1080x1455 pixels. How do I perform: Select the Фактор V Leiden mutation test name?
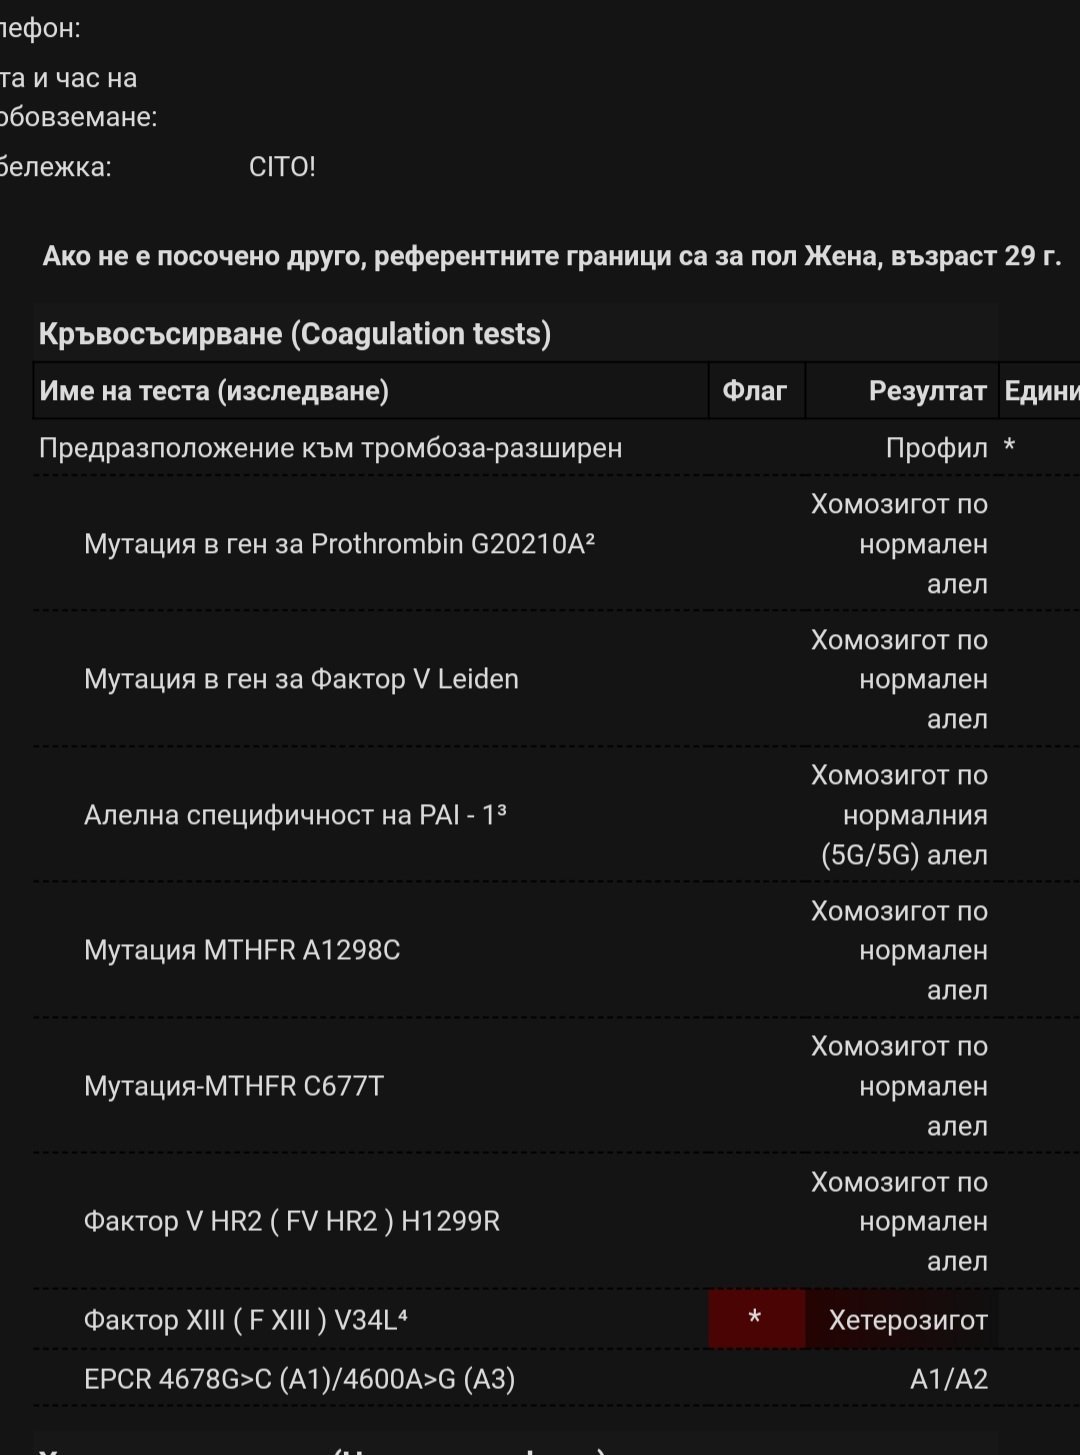[301, 679]
